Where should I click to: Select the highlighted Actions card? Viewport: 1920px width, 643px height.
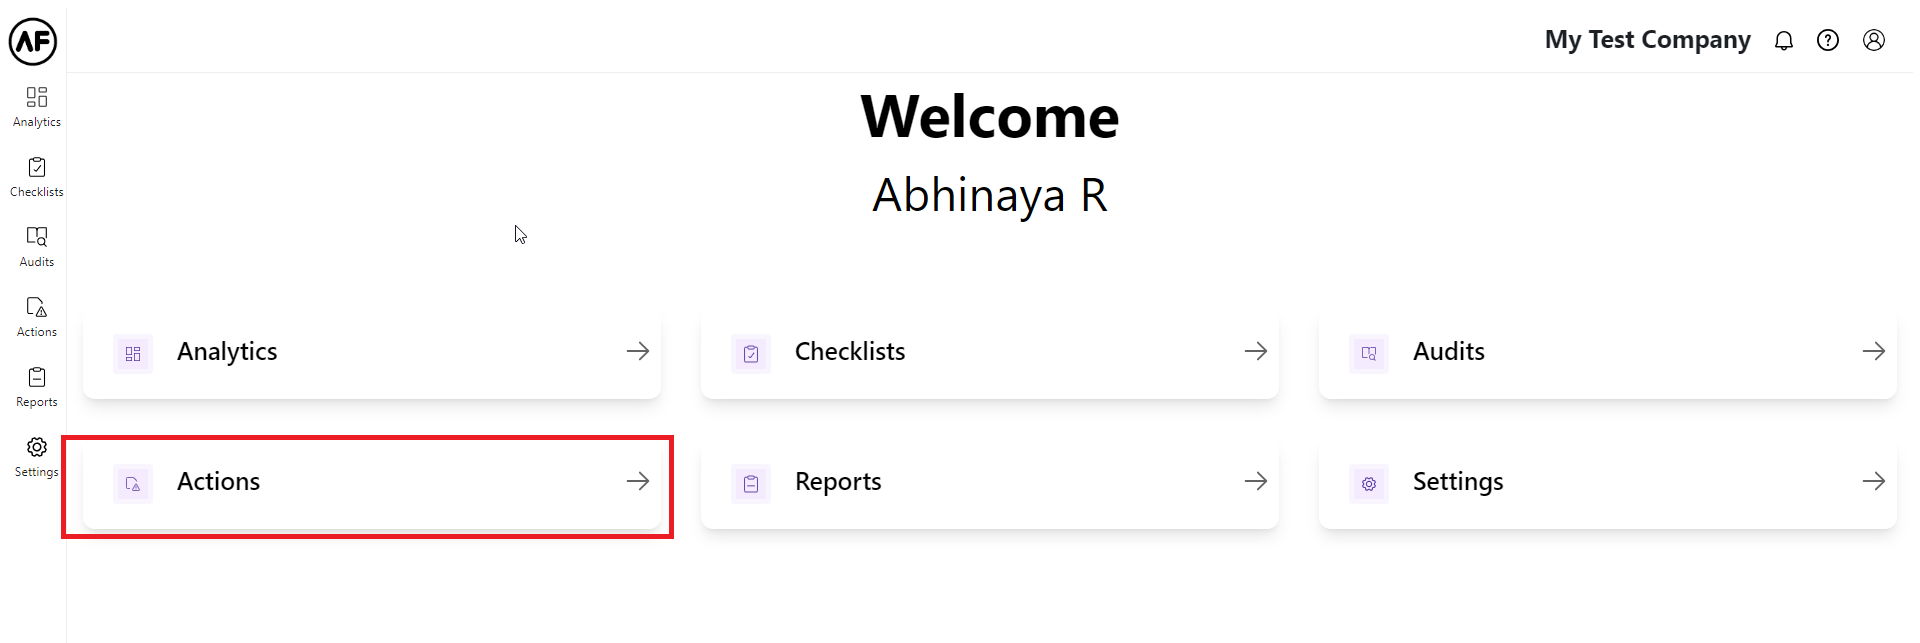click(x=371, y=482)
